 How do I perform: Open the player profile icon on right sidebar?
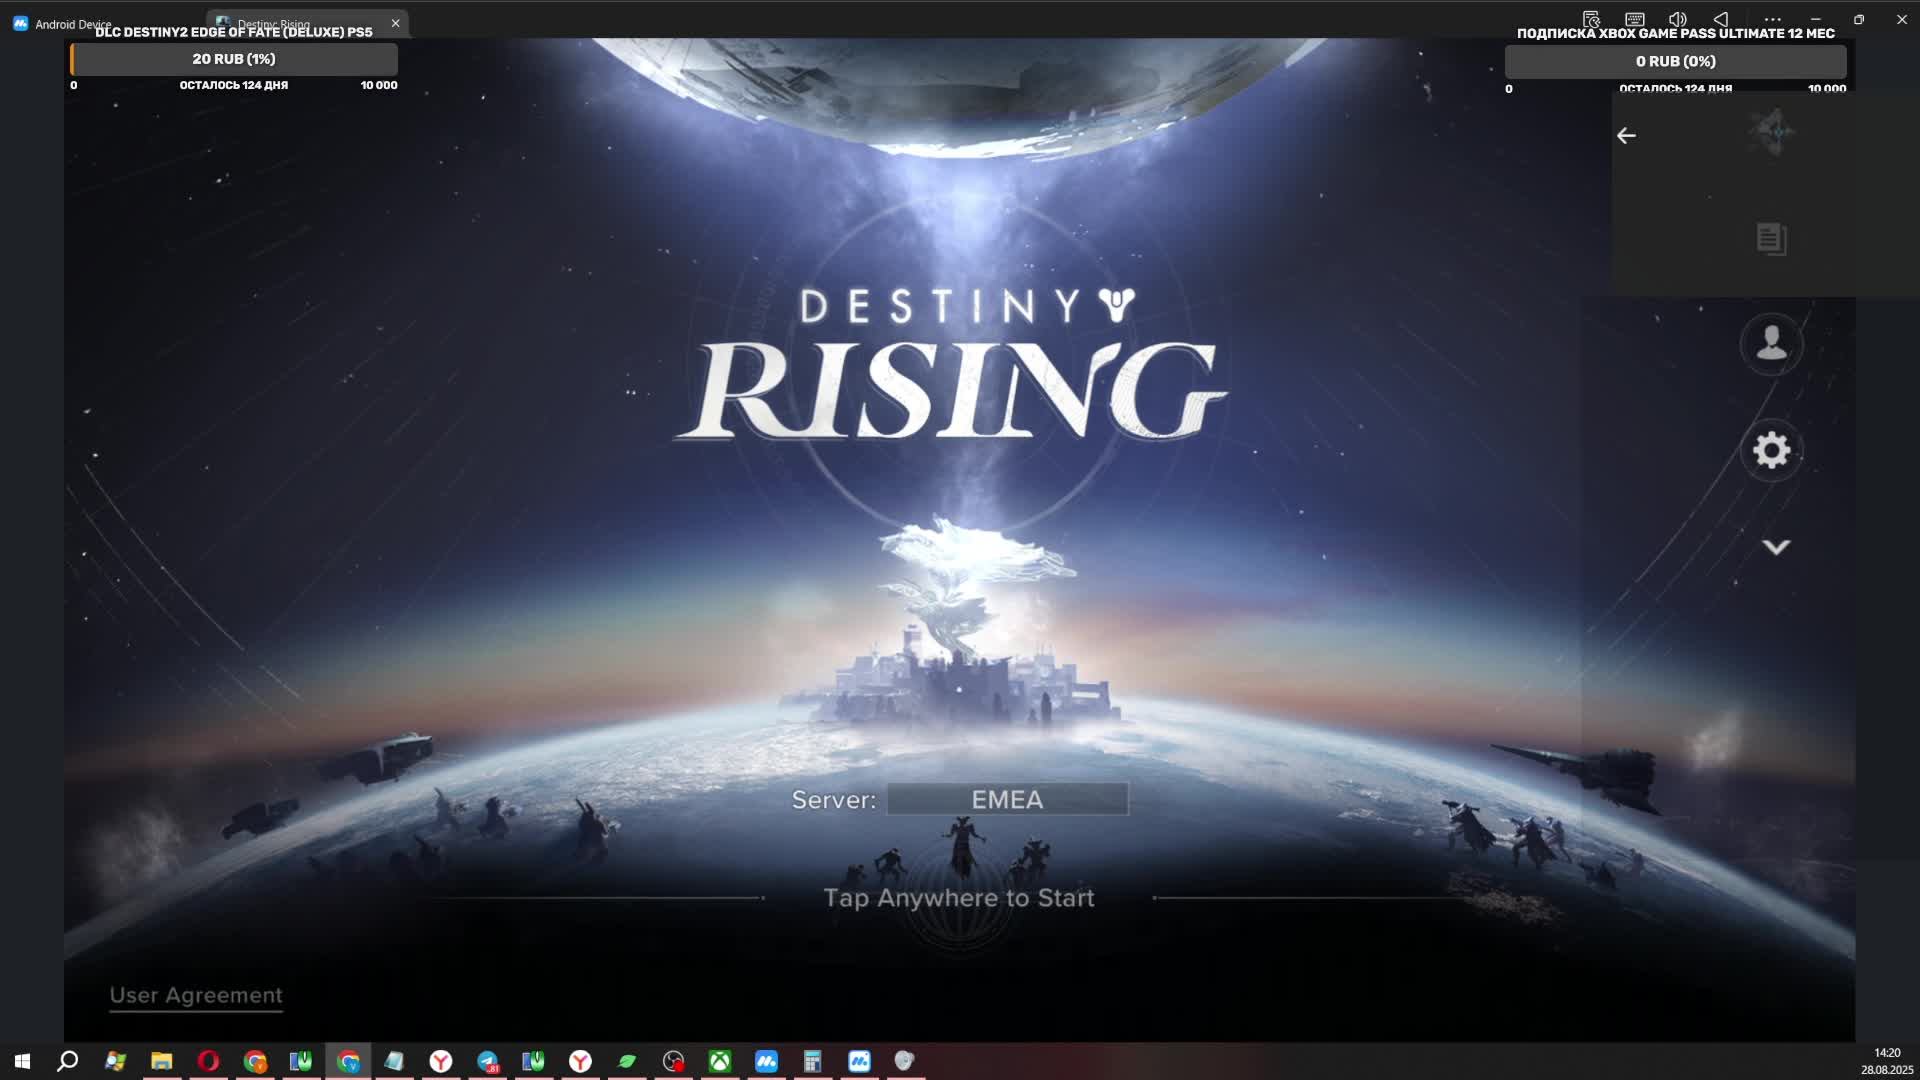pos(1771,344)
